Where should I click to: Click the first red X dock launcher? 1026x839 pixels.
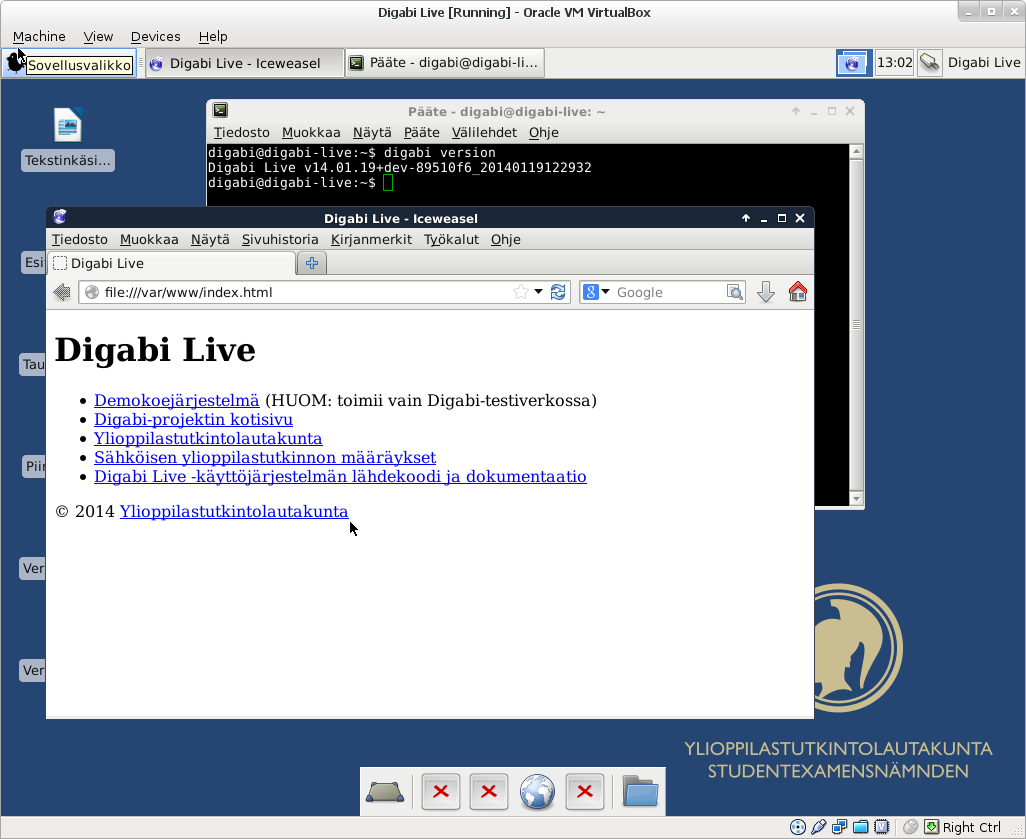(x=440, y=792)
